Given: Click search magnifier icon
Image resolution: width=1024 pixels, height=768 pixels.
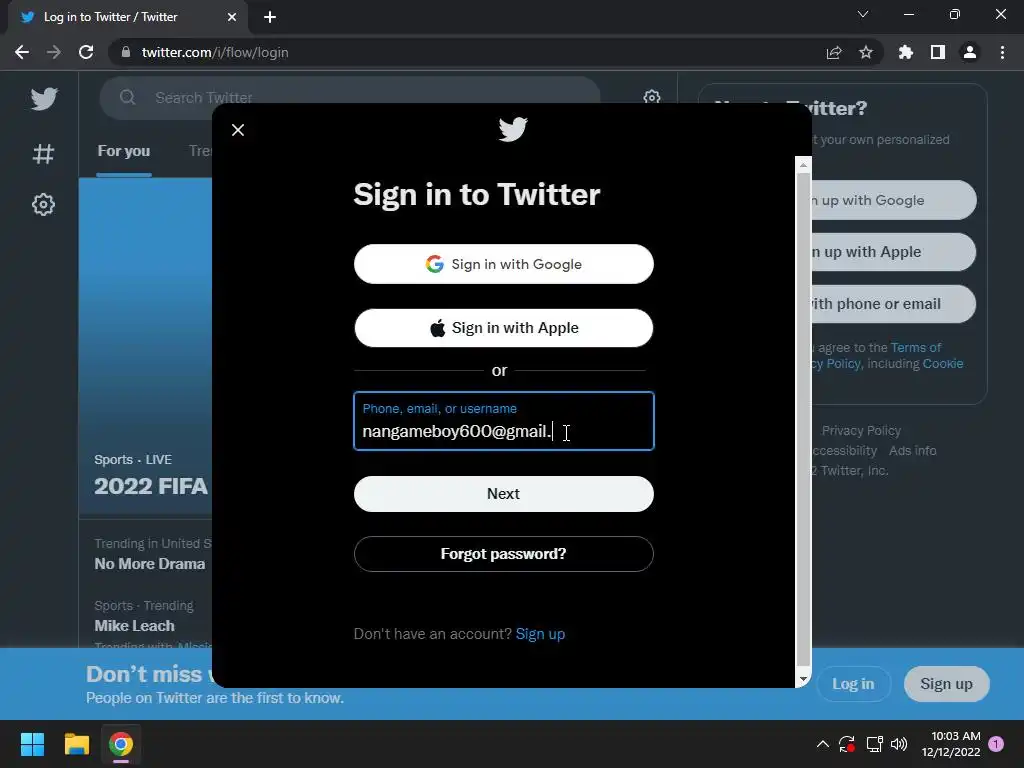Looking at the screenshot, I should 127,97.
